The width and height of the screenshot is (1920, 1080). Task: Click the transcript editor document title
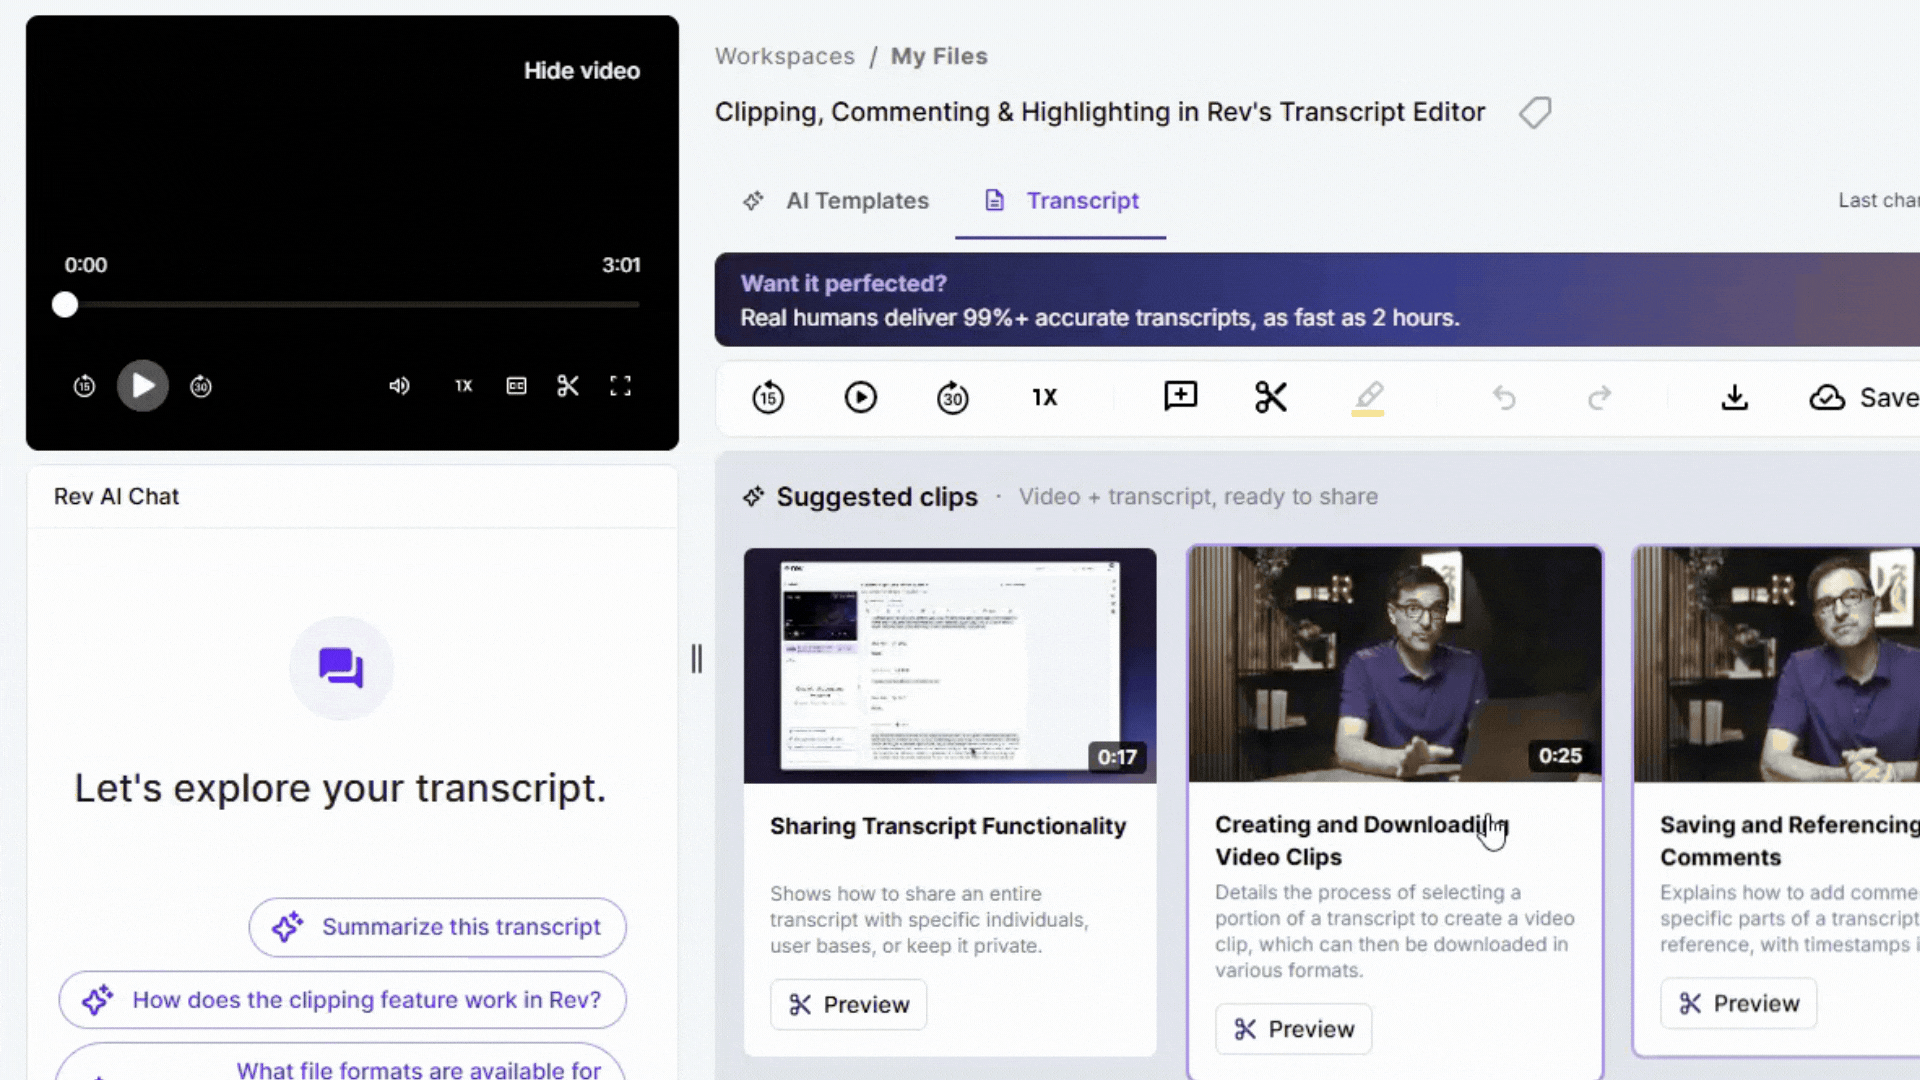point(1100,112)
